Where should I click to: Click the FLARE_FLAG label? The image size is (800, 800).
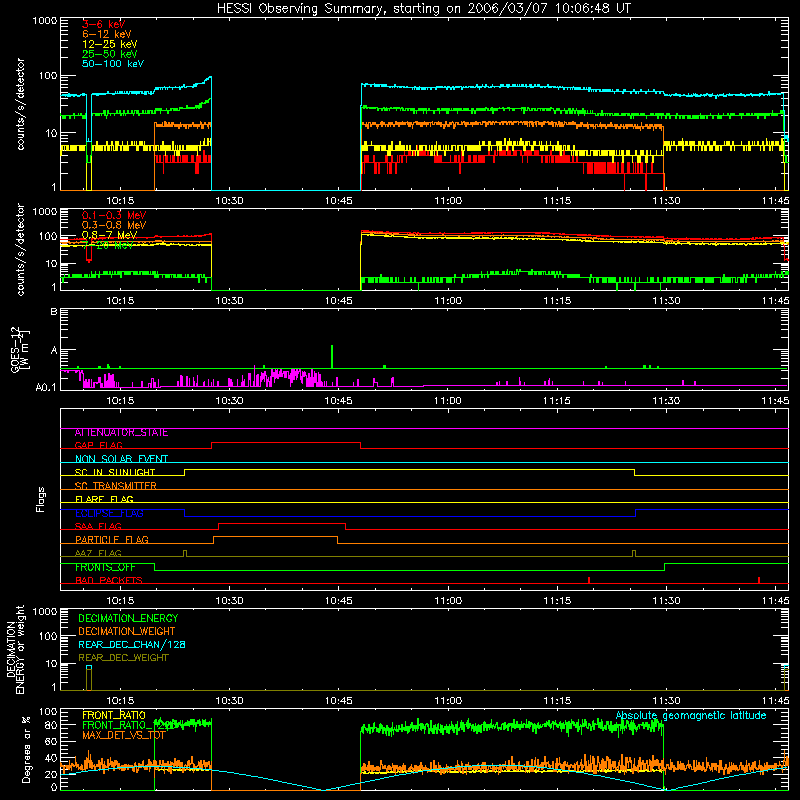click(104, 499)
